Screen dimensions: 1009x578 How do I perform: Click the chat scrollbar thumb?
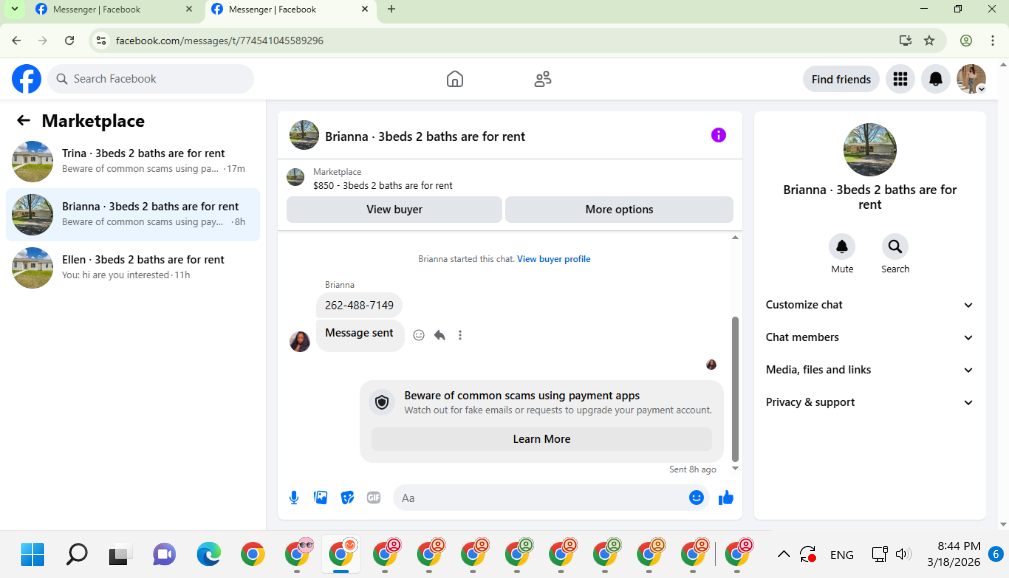click(735, 388)
